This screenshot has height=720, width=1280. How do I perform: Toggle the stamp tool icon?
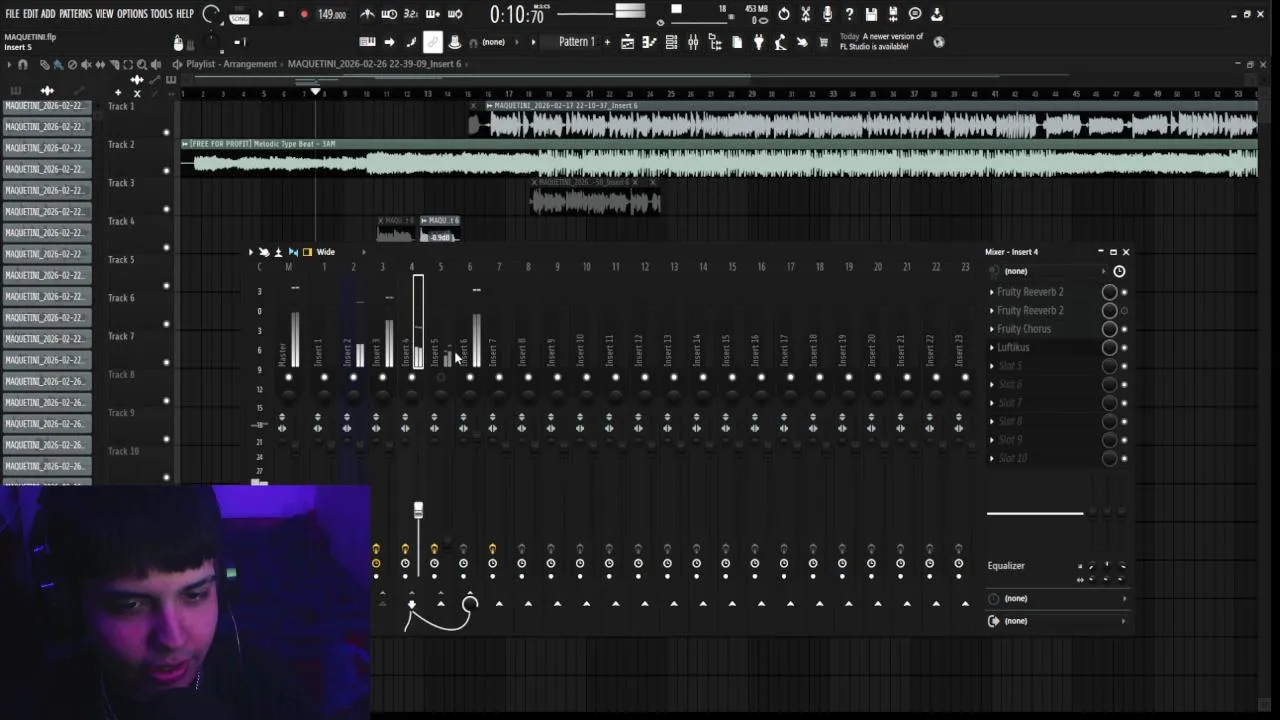pyautogui.click(x=455, y=42)
